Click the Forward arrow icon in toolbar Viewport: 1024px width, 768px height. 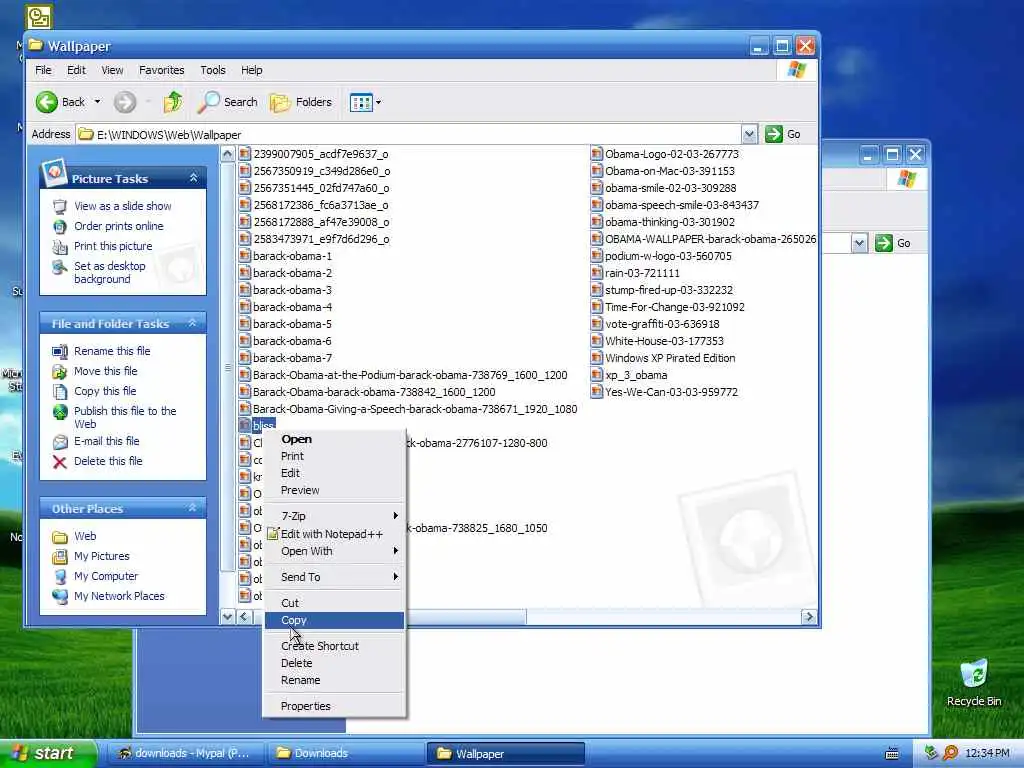coord(125,102)
